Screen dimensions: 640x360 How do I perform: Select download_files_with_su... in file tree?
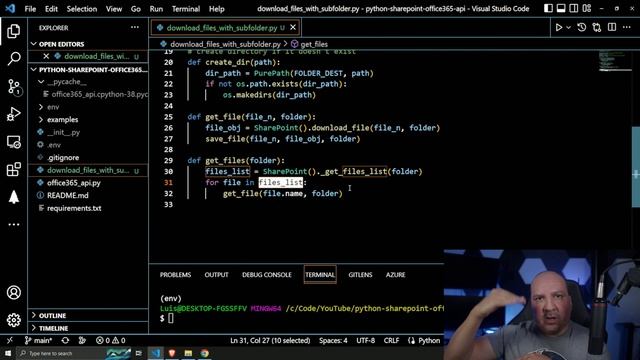coord(88,170)
